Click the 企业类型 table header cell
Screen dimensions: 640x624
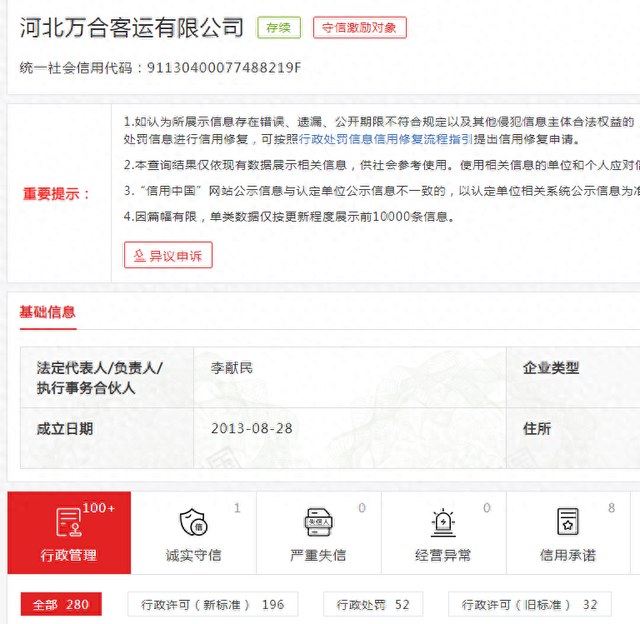tap(573, 377)
